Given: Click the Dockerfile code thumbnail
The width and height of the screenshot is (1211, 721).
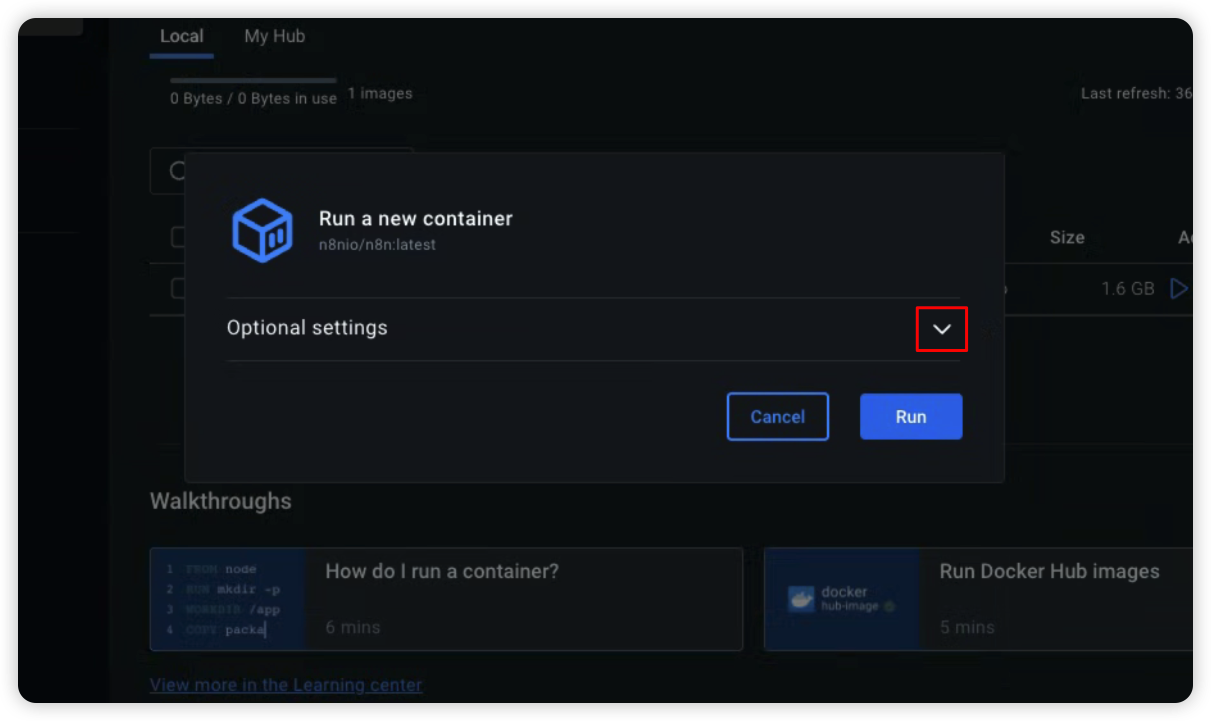Looking at the screenshot, I should coord(228,599).
